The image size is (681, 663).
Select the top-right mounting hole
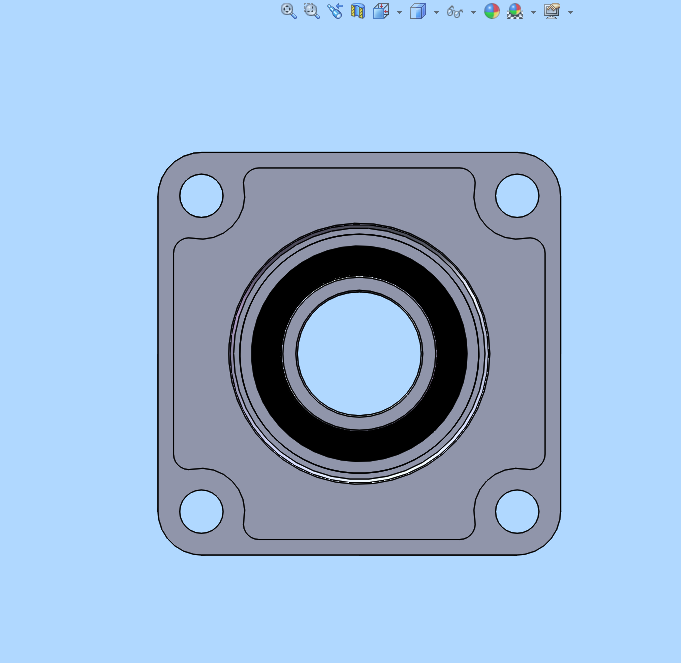pyautogui.click(x=517, y=196)
